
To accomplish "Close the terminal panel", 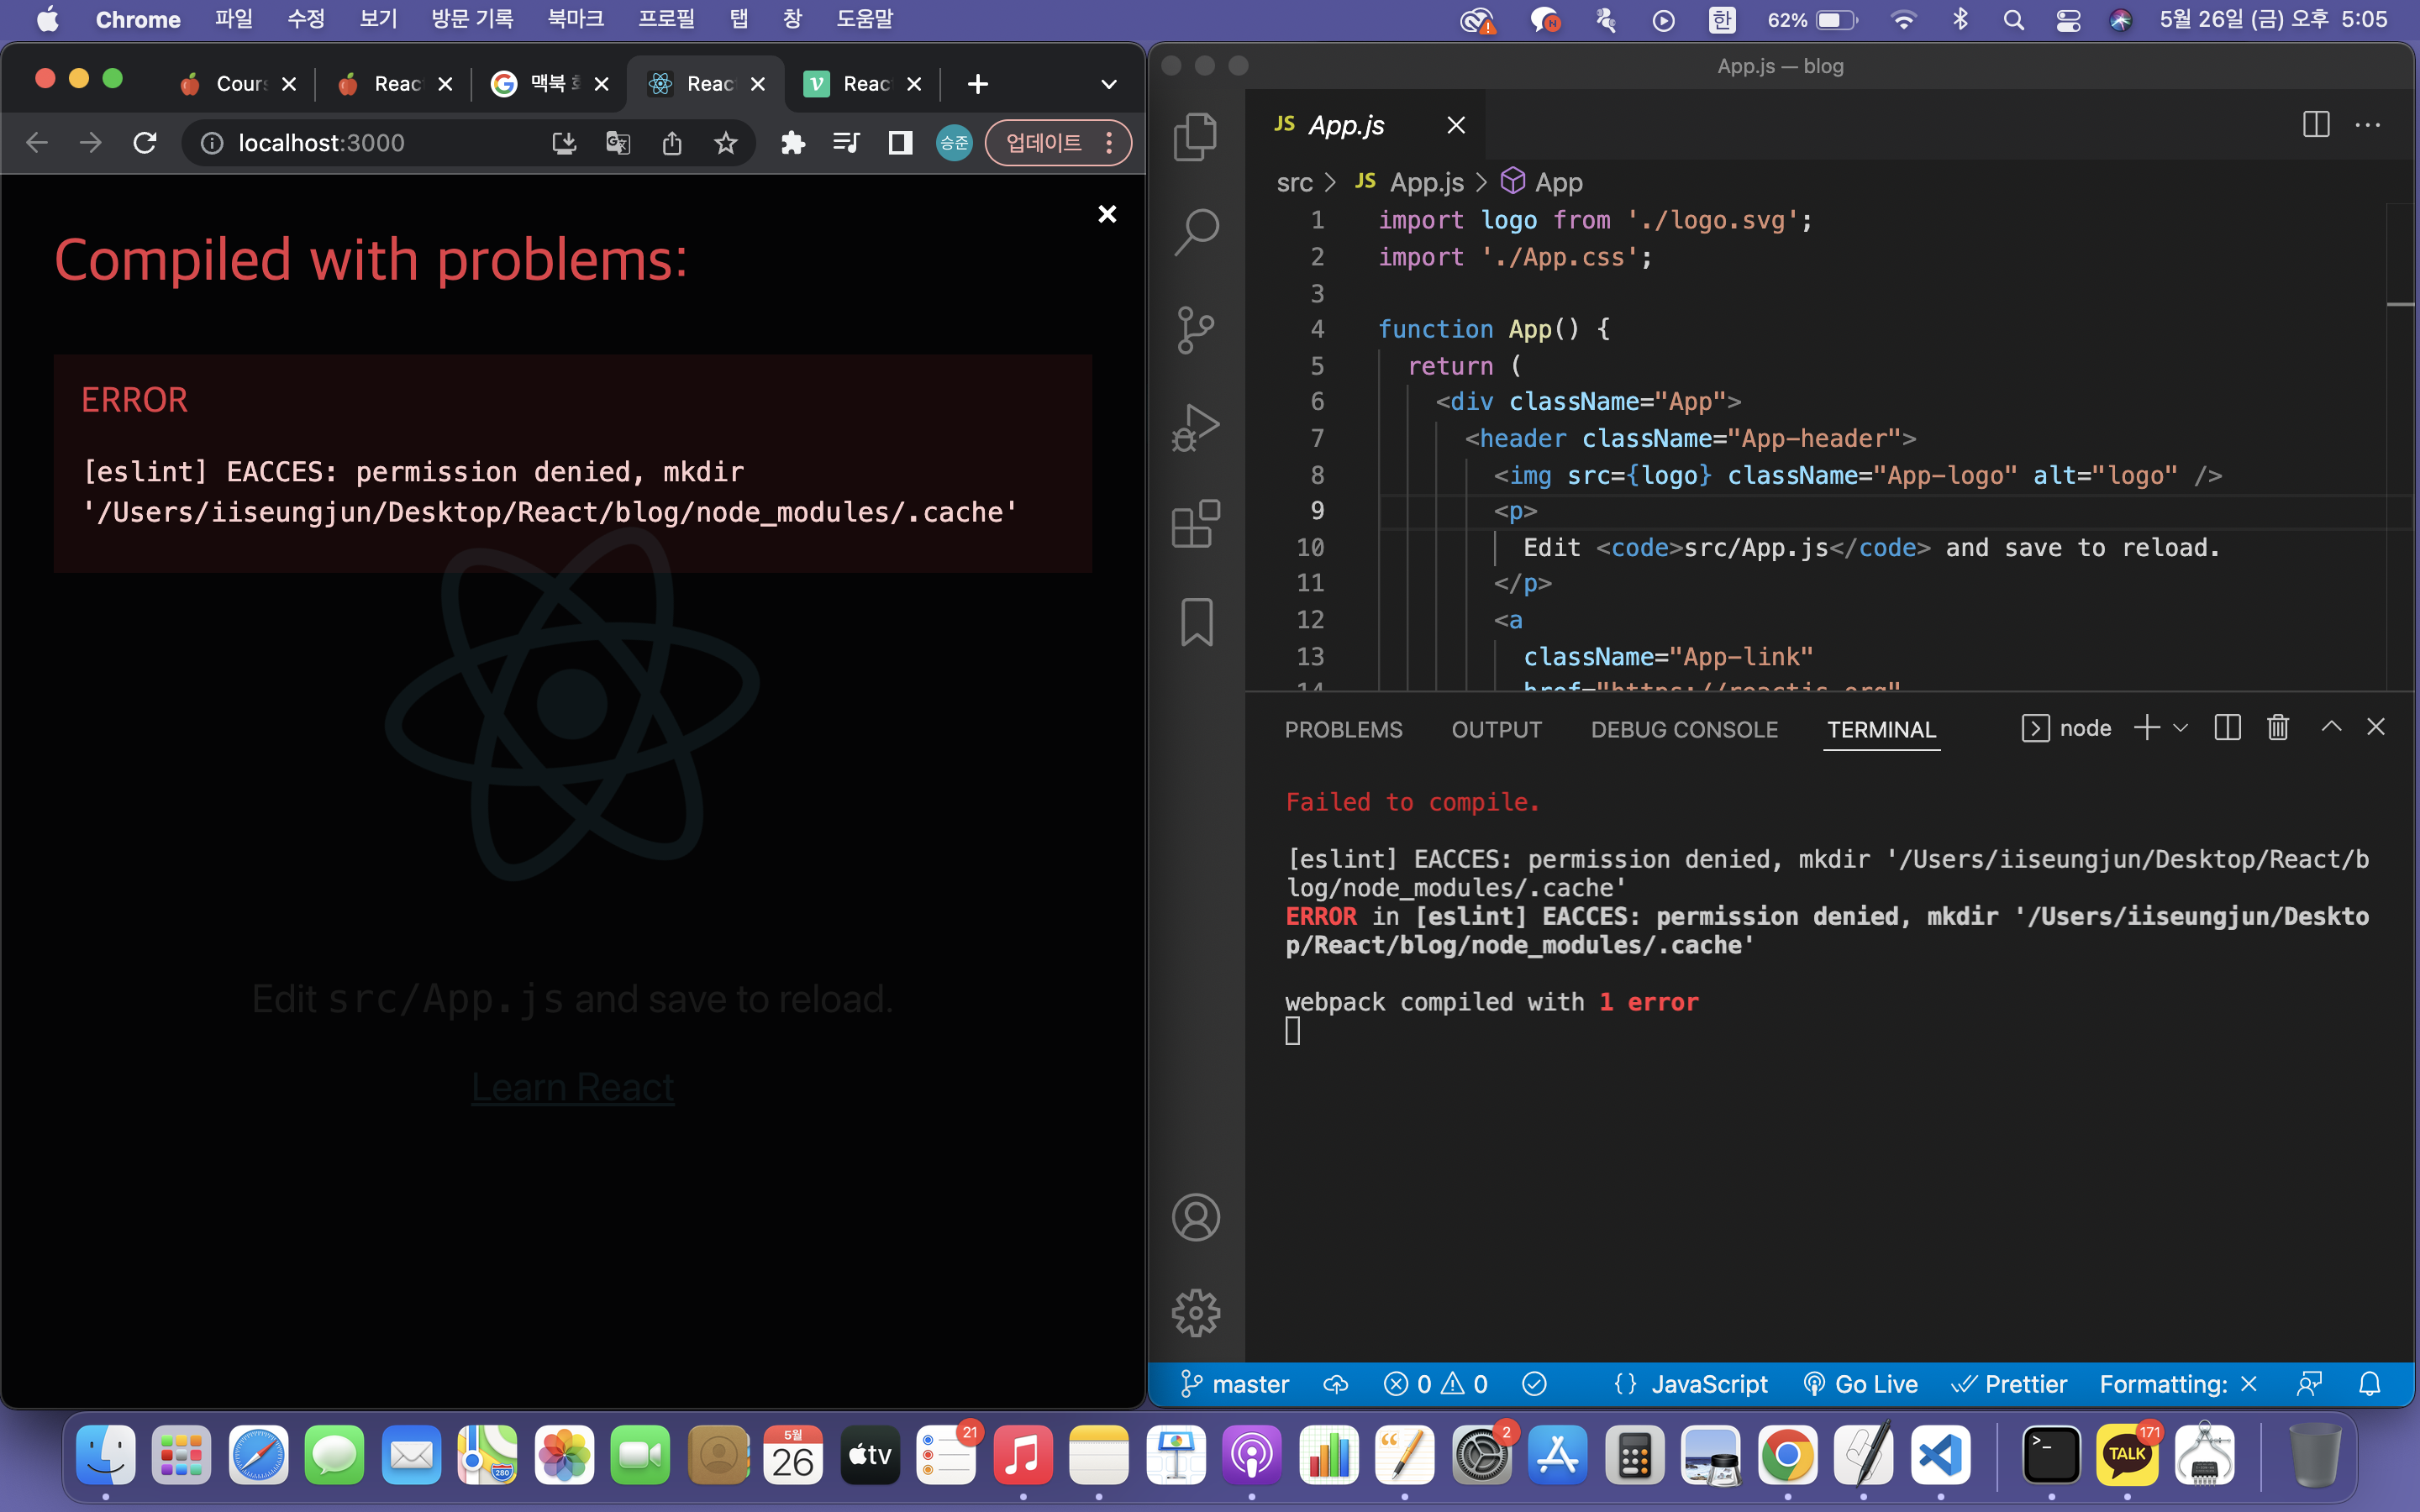I will 2376,727.
